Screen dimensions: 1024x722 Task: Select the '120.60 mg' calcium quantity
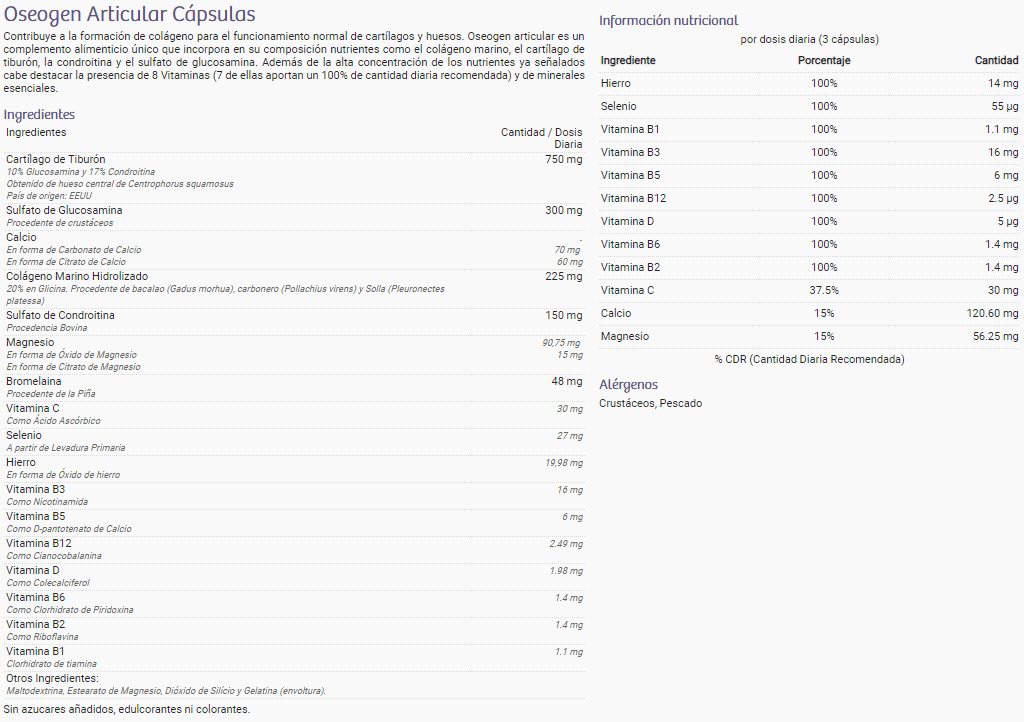coord(993,313)
